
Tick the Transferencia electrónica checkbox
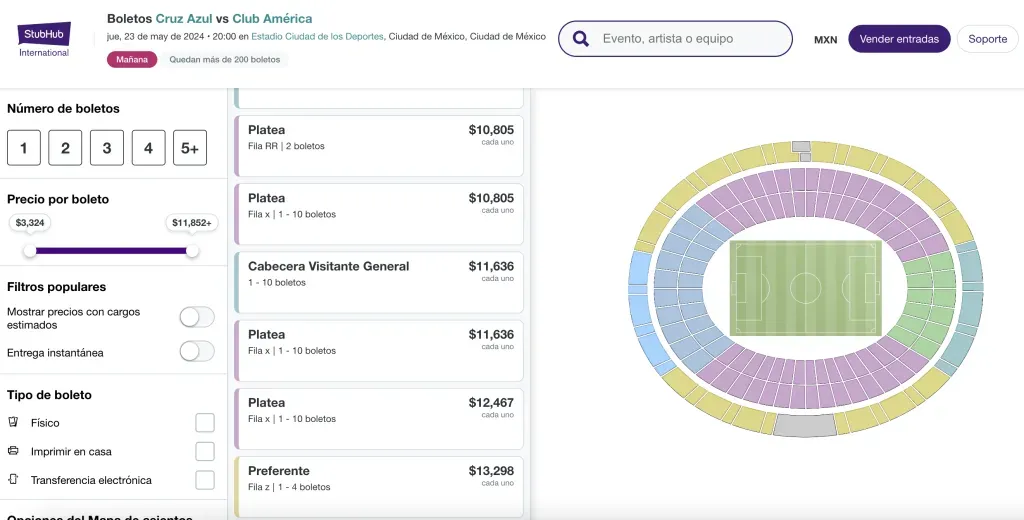pyautogui.click(x=205, y=480)
